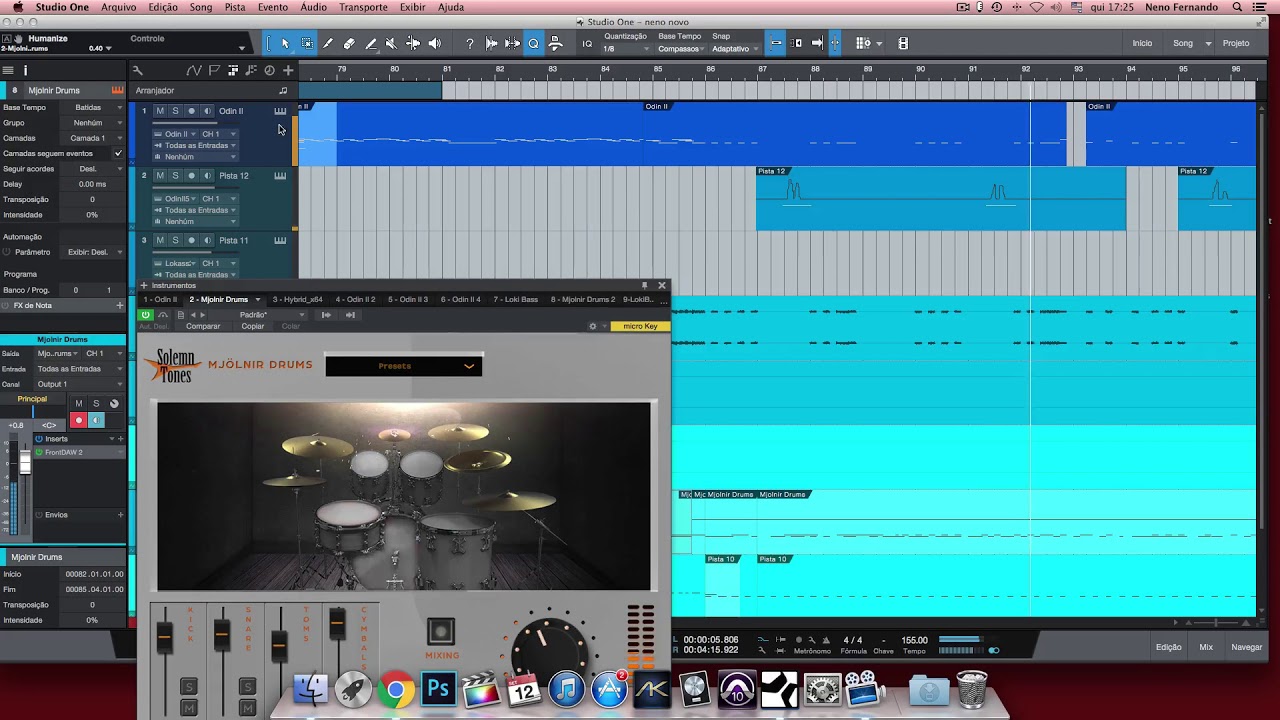The height and width of the screenshot is (720, 1280).
Task: Open the Arquivo menu
Action: tap(118, 7)
